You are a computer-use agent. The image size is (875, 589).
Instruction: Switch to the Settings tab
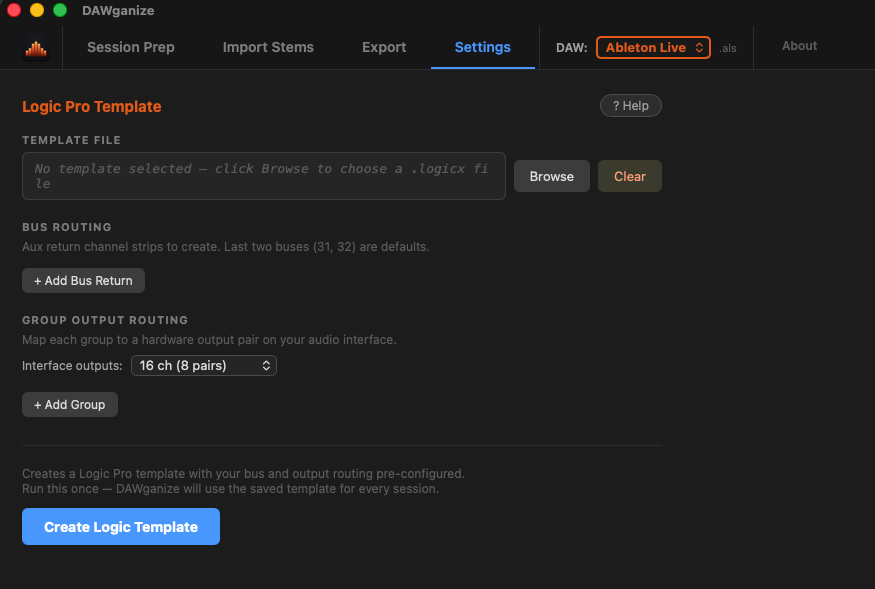coord(482,47)
